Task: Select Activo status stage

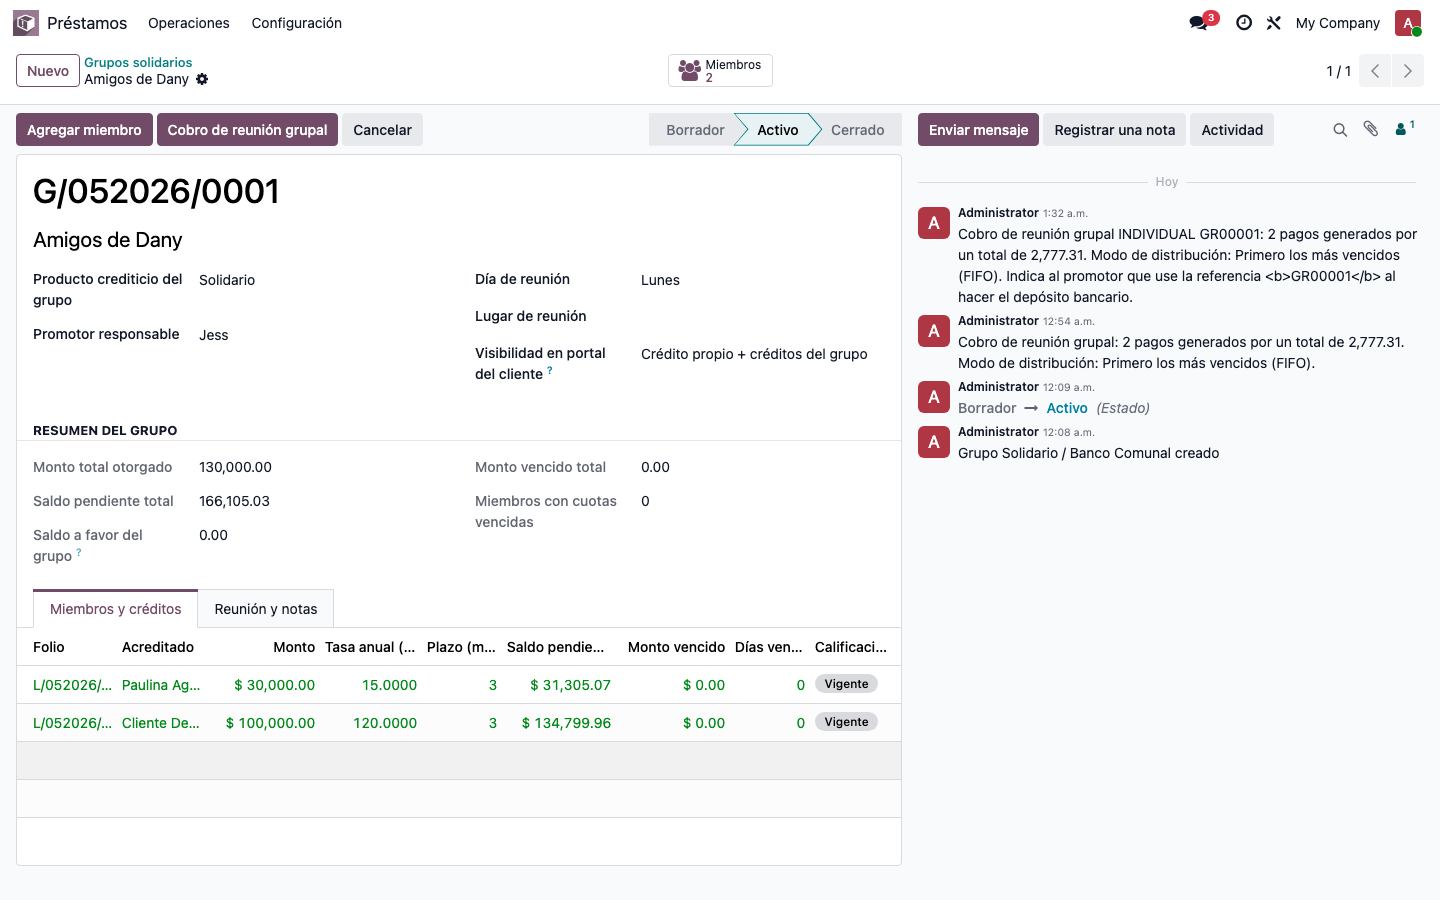Action: (777, 130)
